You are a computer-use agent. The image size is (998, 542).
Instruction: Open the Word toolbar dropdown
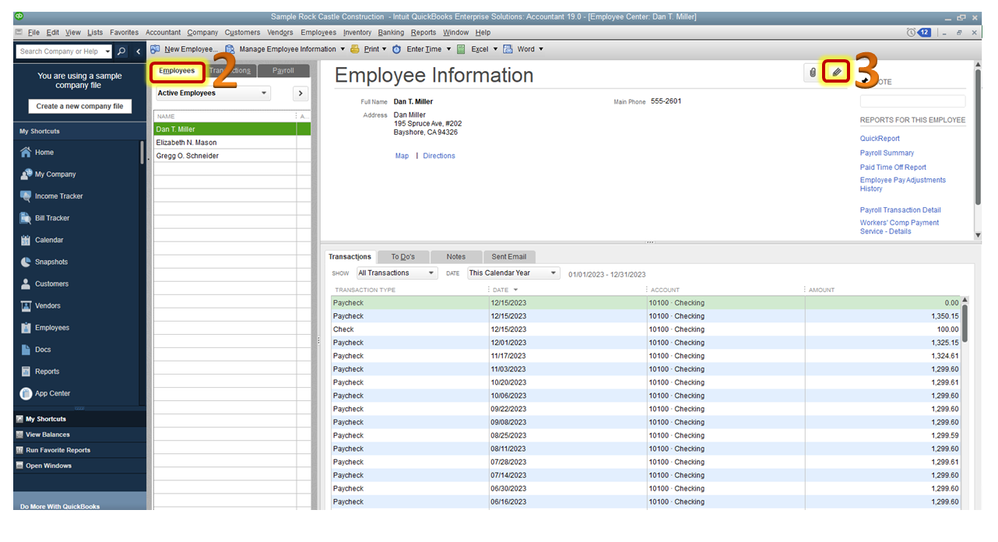tap(524, 49)
